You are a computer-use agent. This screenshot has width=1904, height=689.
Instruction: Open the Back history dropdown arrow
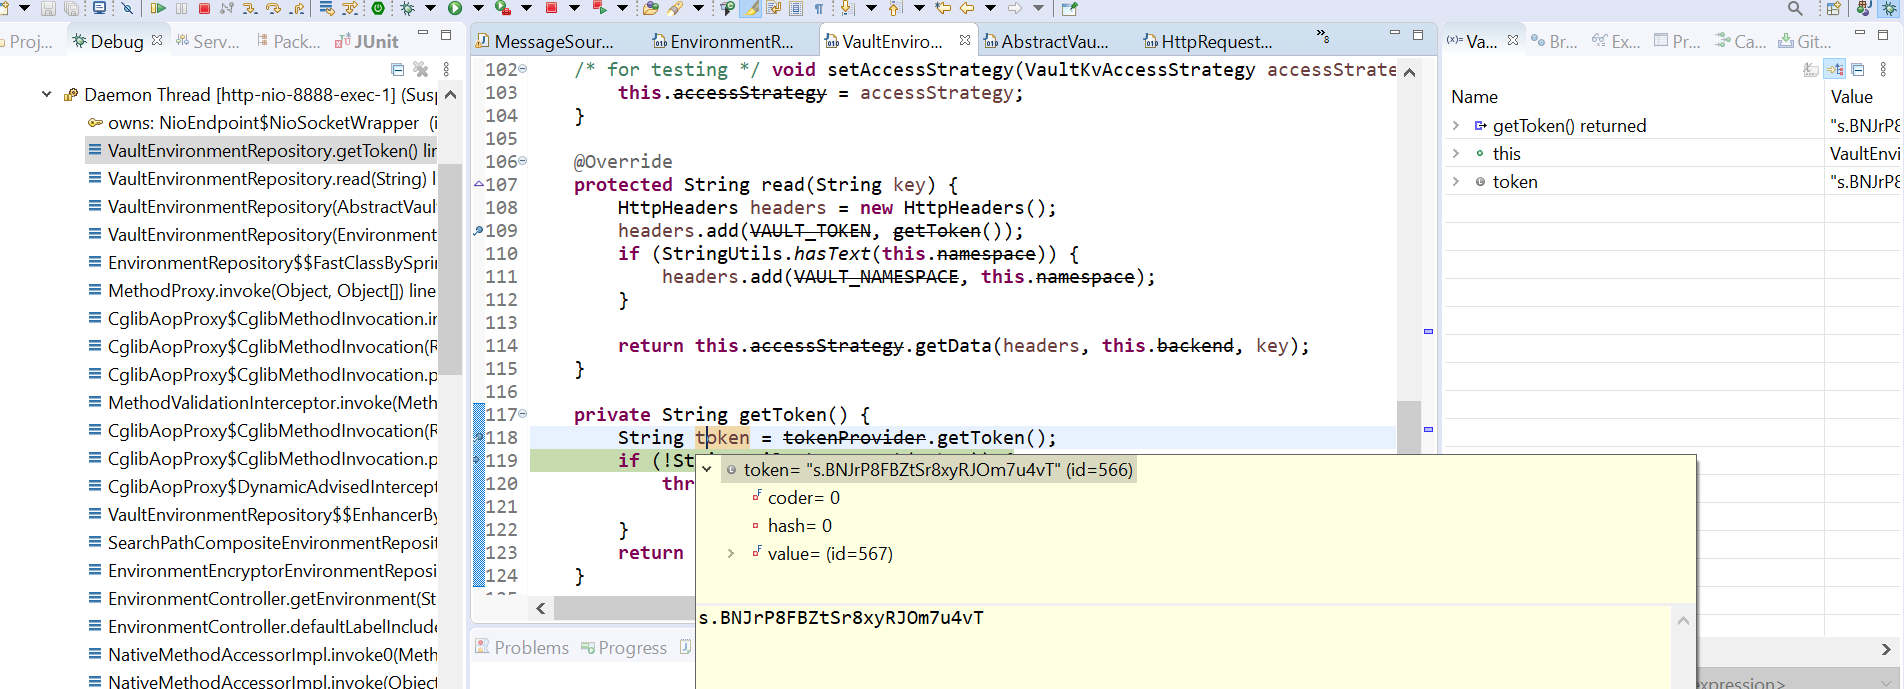(990, 8)
